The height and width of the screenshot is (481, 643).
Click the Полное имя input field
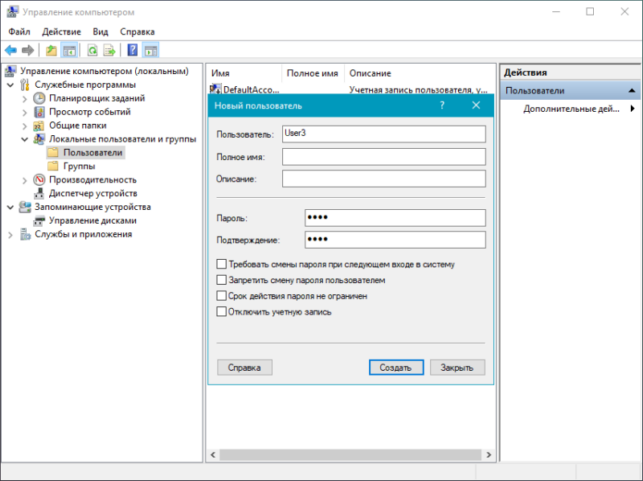tap(384, 157)
